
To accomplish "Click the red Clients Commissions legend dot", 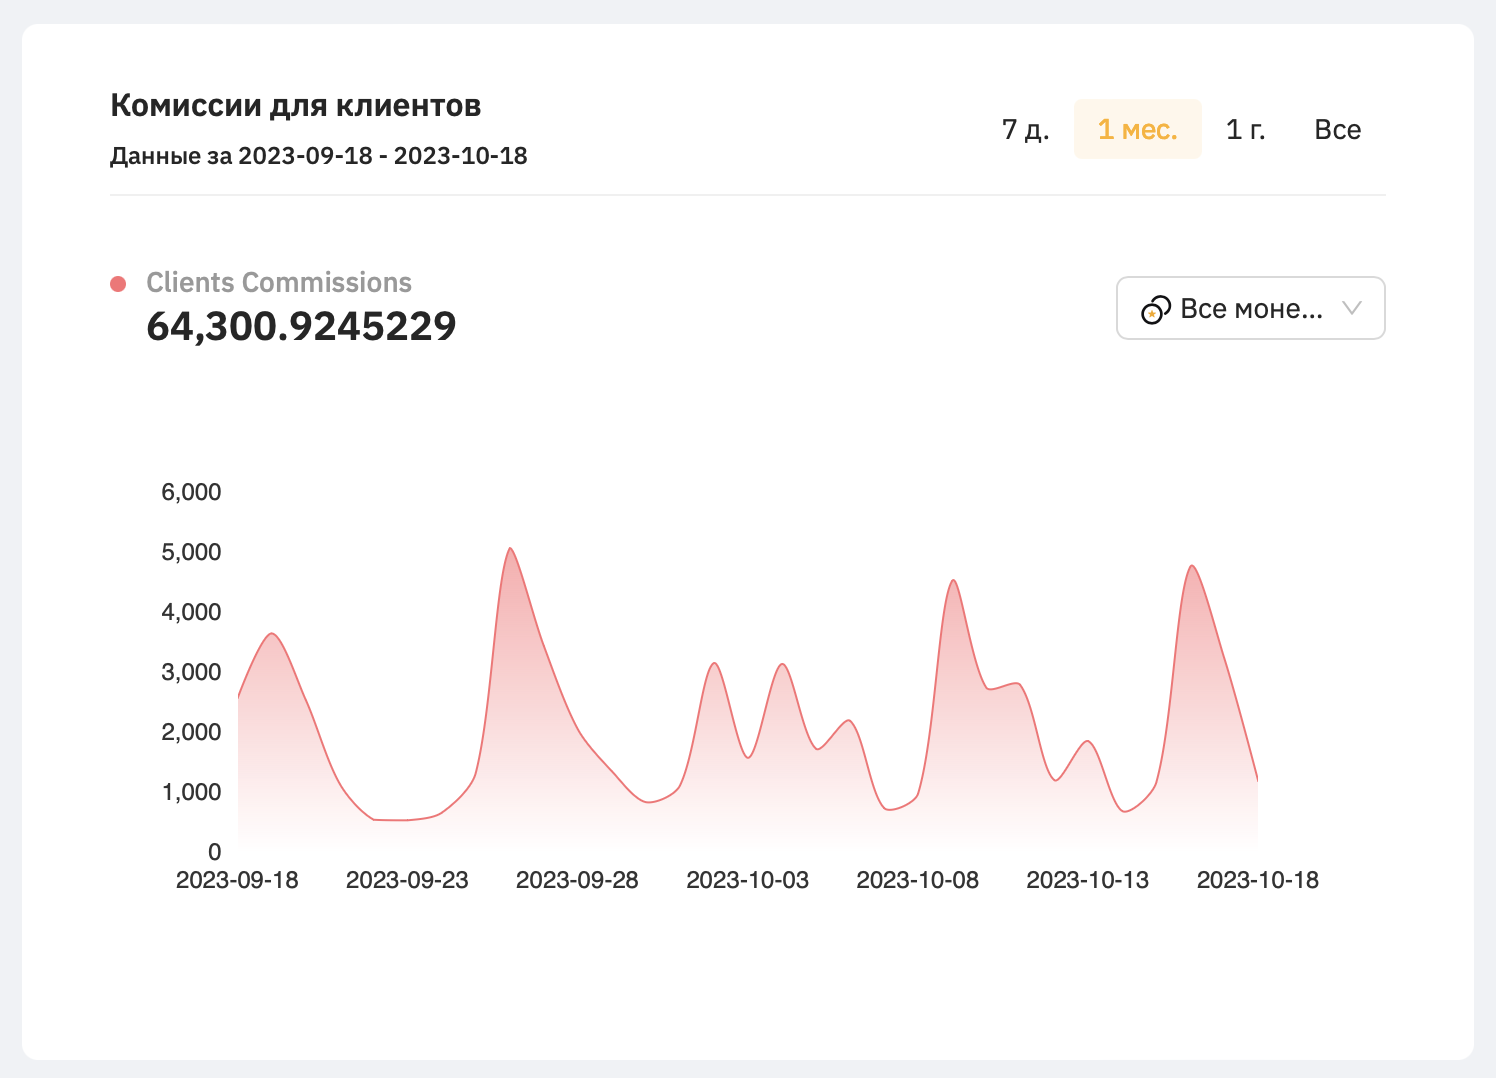I will [118, 284].
